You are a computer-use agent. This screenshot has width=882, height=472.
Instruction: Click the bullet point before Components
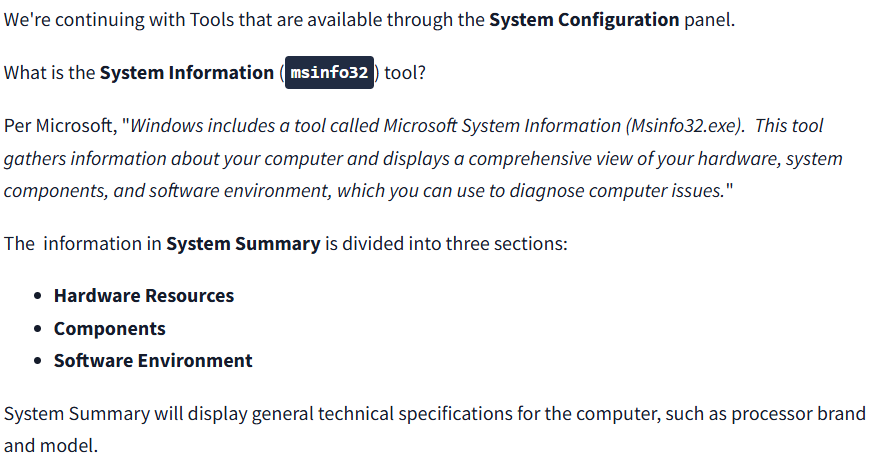[x=37, y=329]
